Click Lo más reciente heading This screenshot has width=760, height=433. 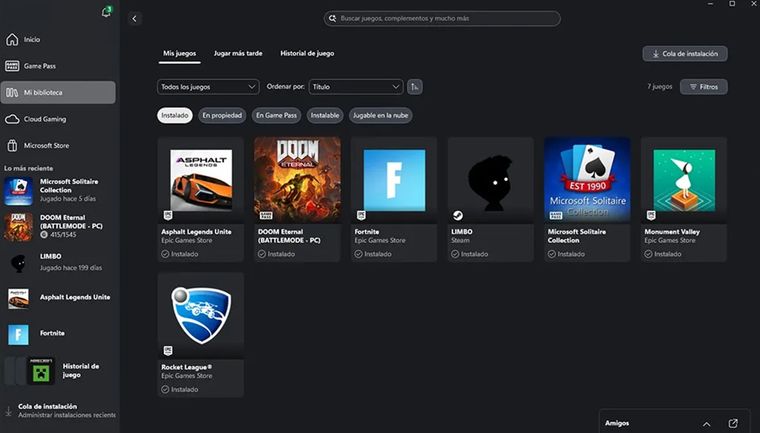tap(29, 168)
